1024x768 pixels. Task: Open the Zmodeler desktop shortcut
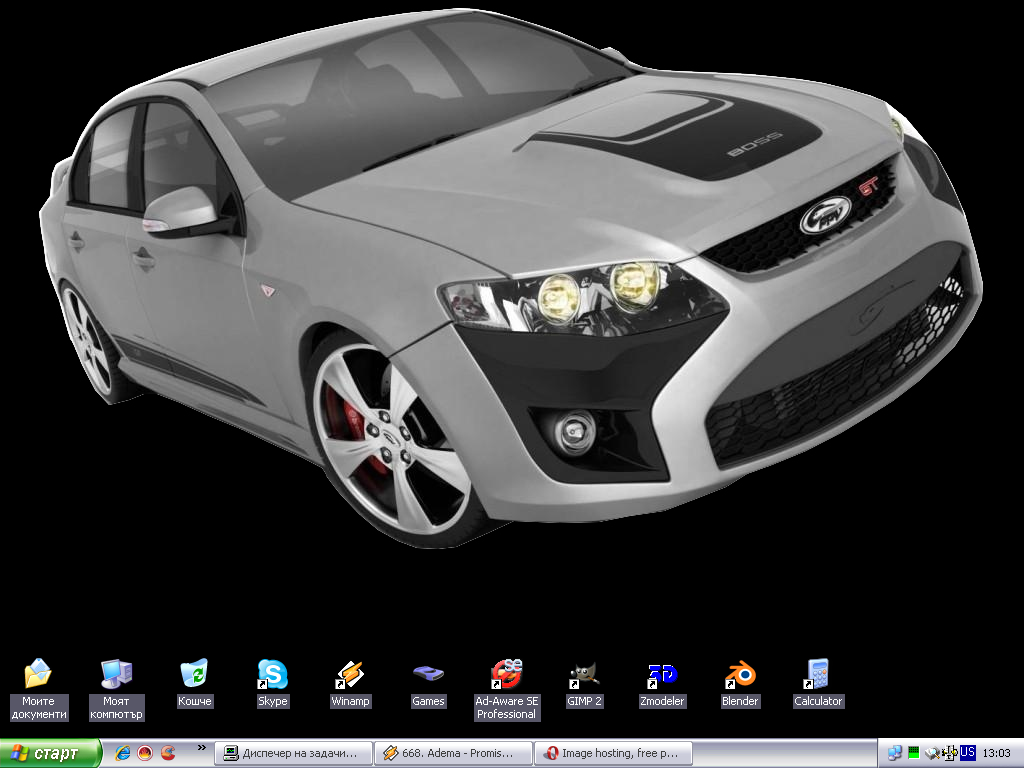point(662,674)
